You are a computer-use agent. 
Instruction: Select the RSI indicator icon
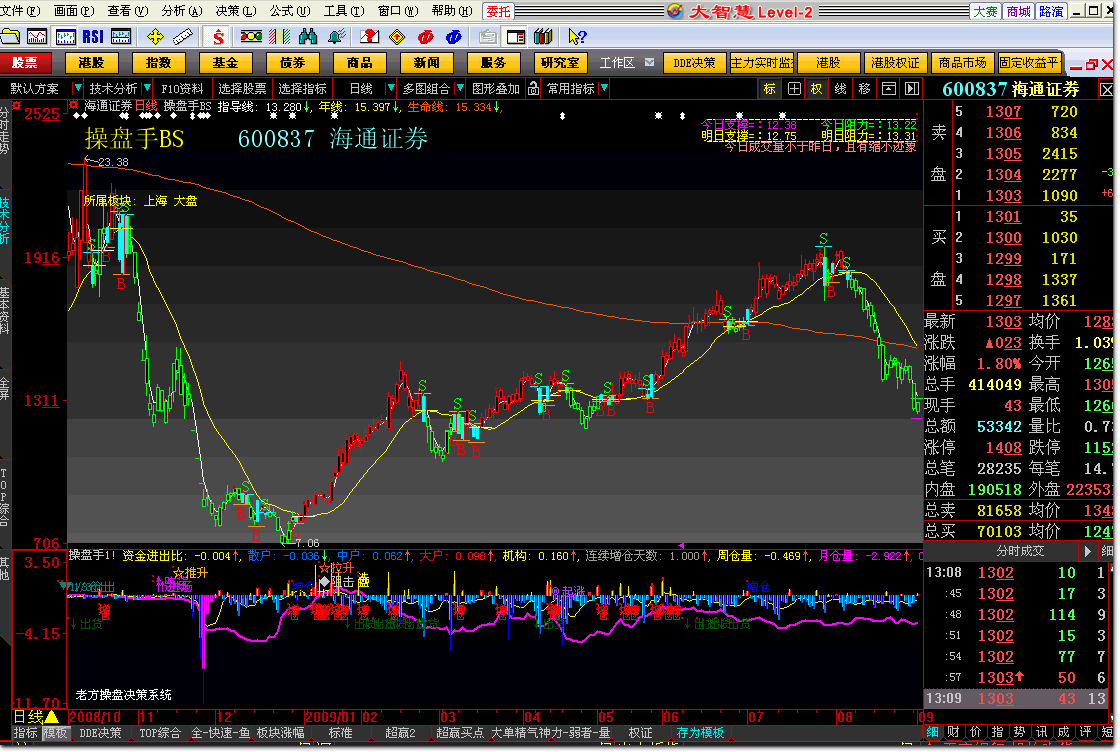point(93,36)
